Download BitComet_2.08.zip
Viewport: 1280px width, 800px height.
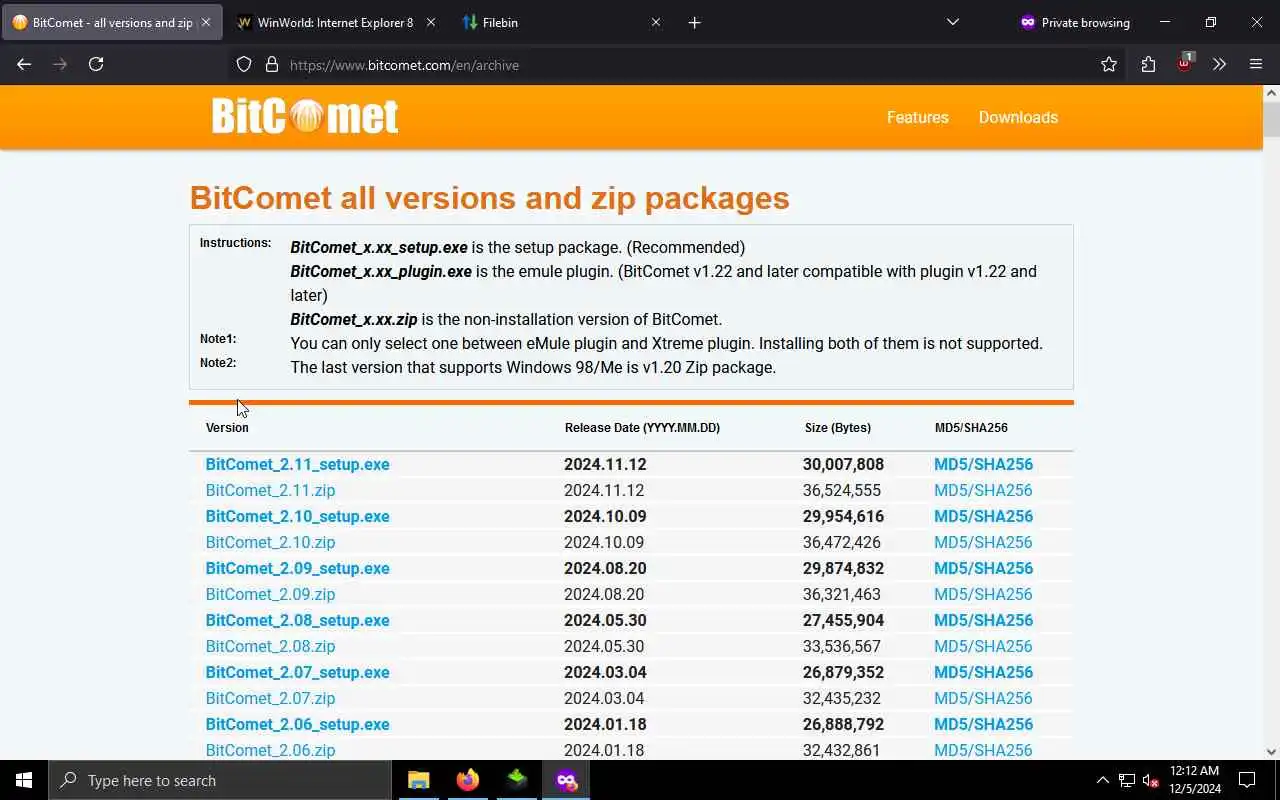270,646
